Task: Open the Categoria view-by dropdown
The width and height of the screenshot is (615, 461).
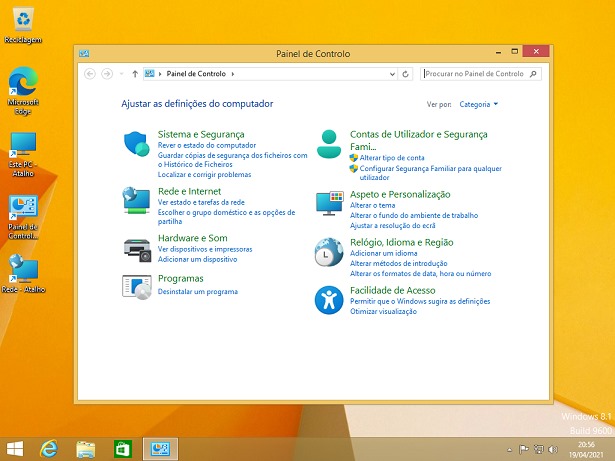Action: 479,104
